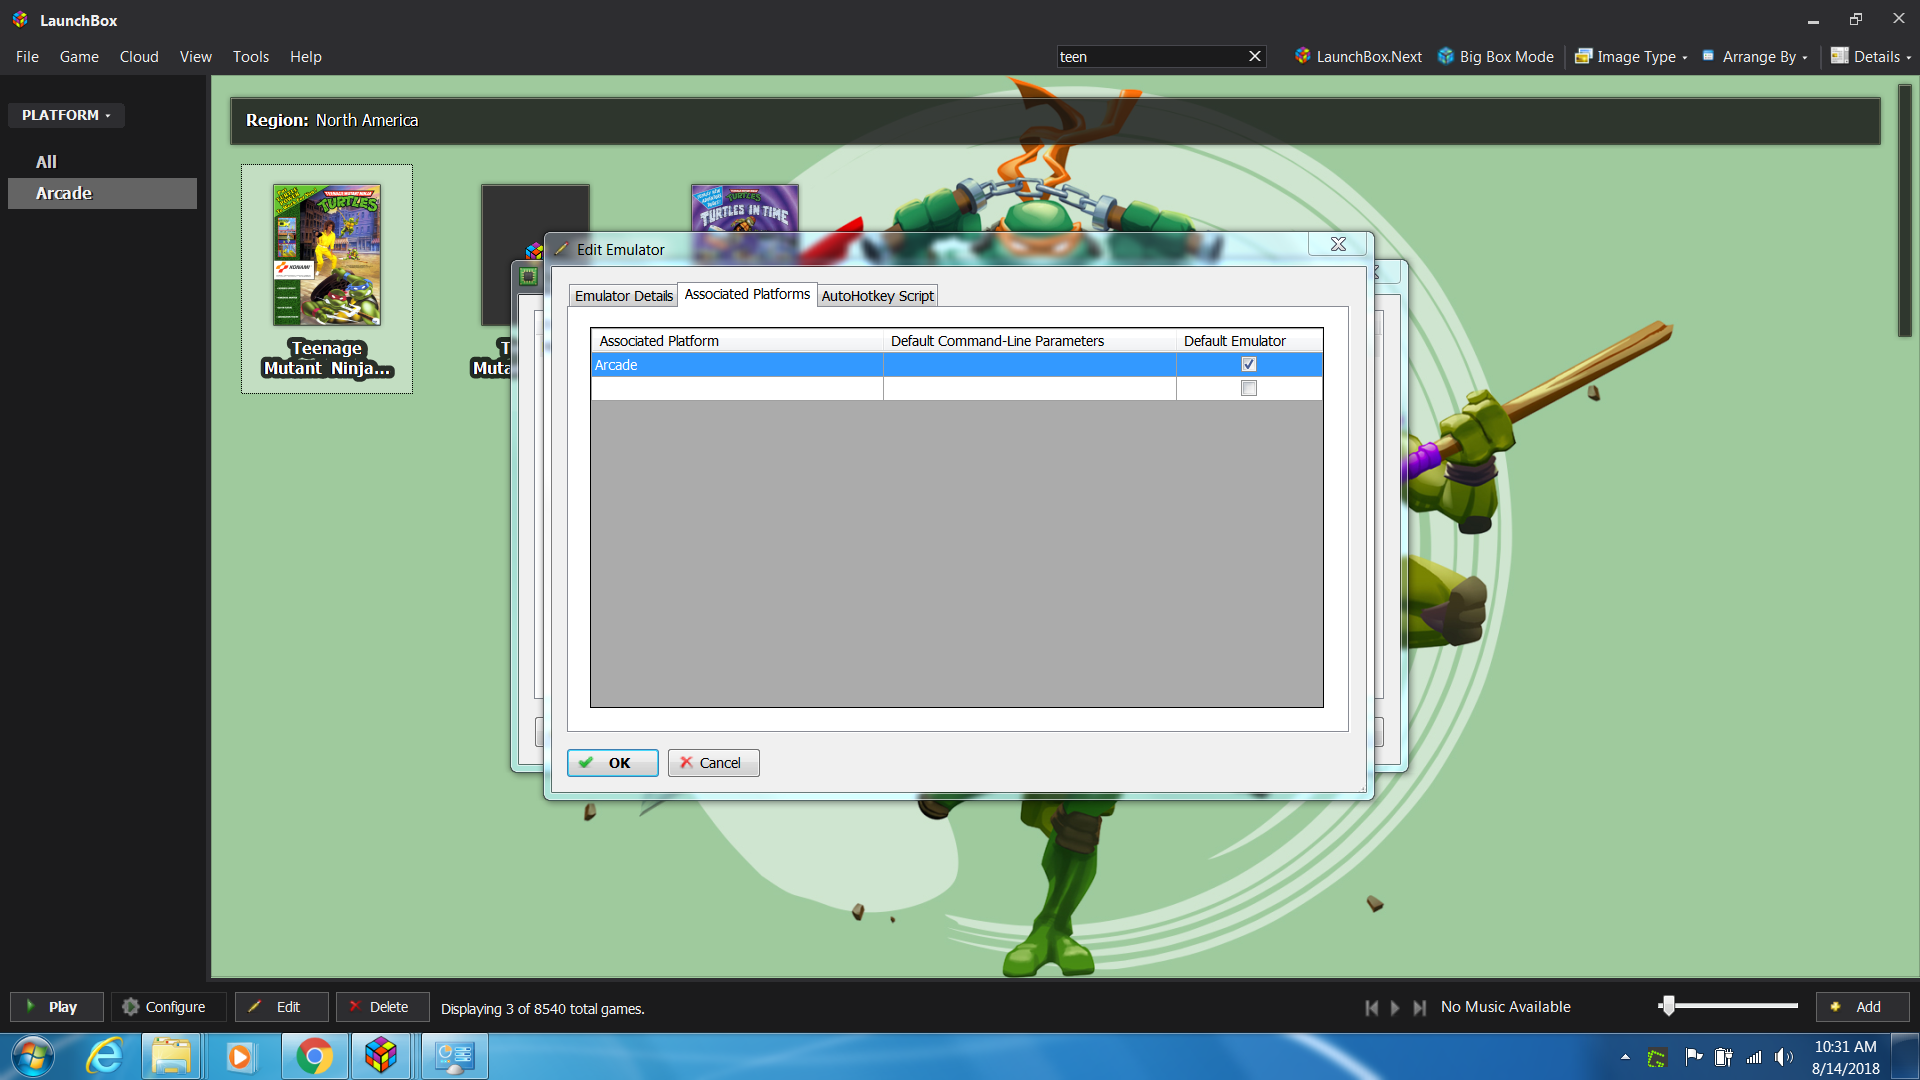Screen dimensions: 1920x1080
Task: Open Configure for the selected game
Action: (x=167, y=1007)
